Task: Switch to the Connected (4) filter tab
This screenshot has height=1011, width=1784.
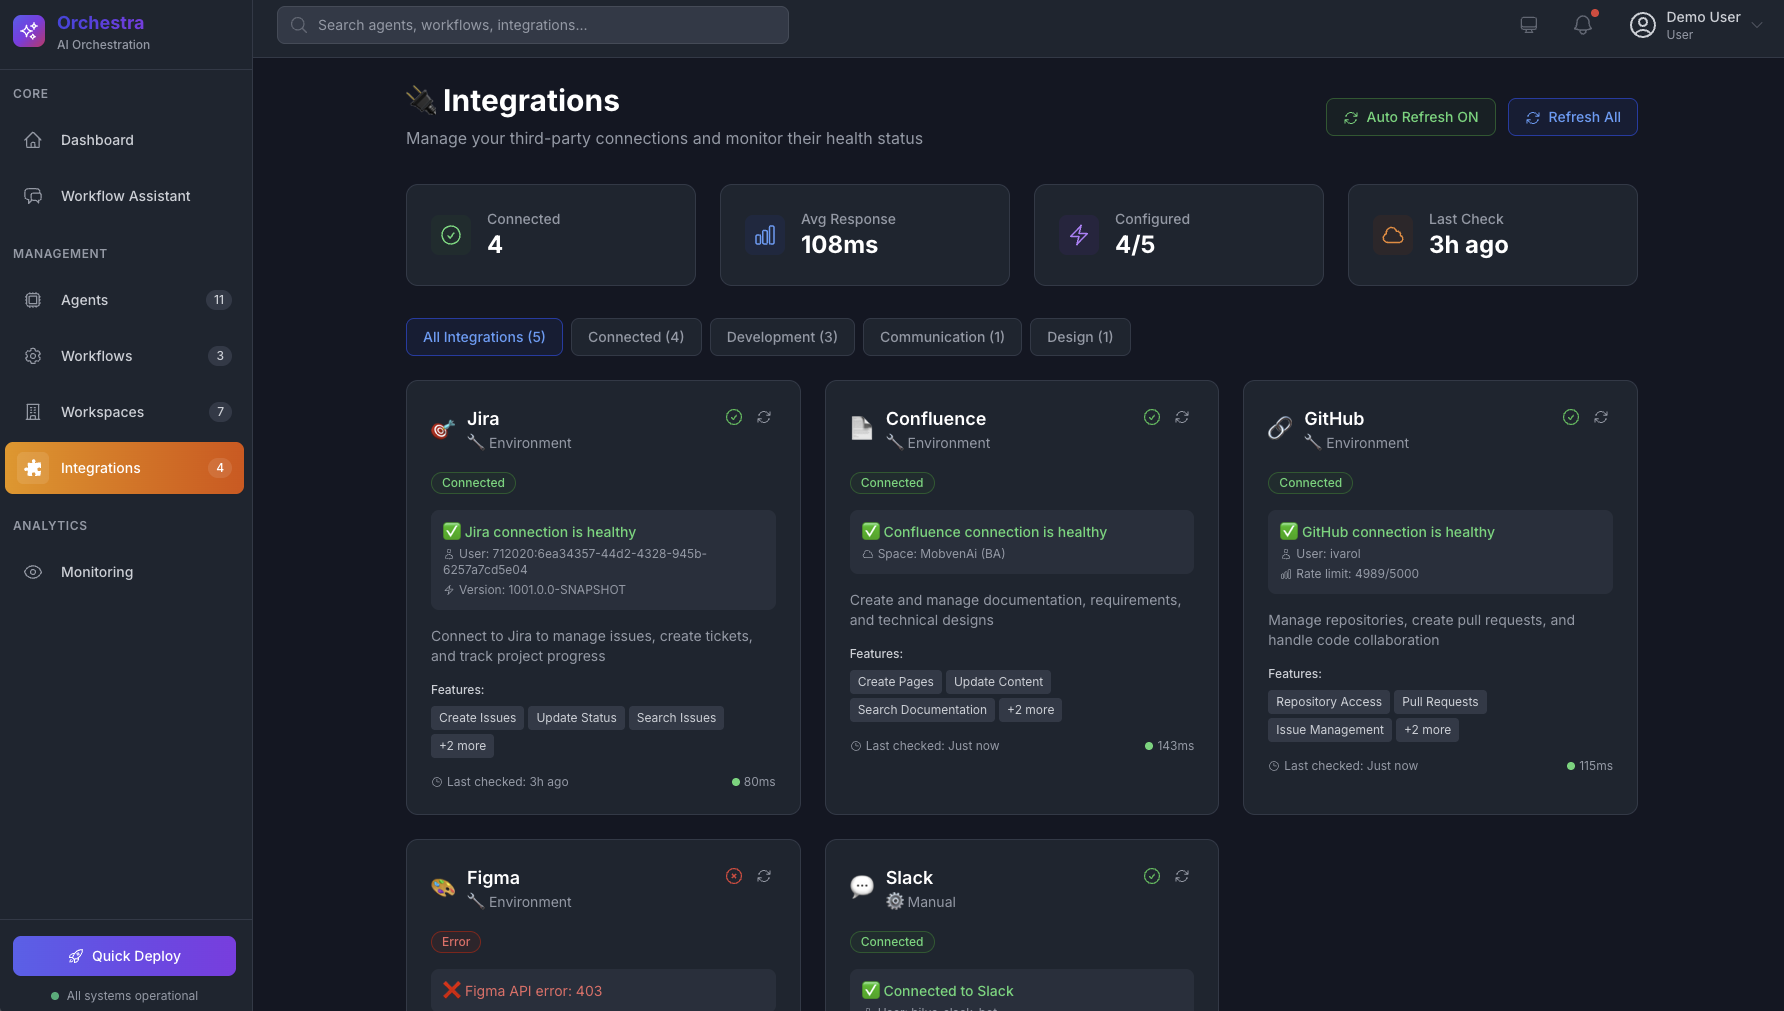Action: coord(636,337)
